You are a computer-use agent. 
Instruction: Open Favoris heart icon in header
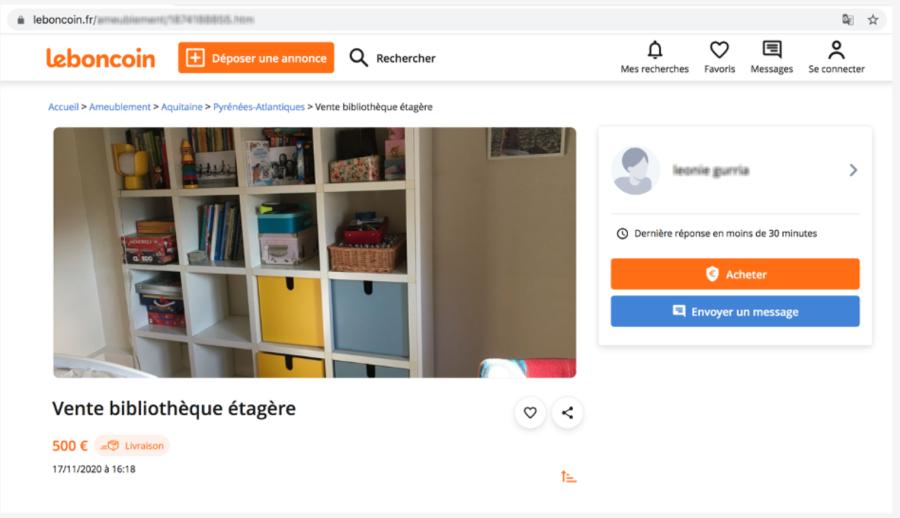tap(719, 50)
